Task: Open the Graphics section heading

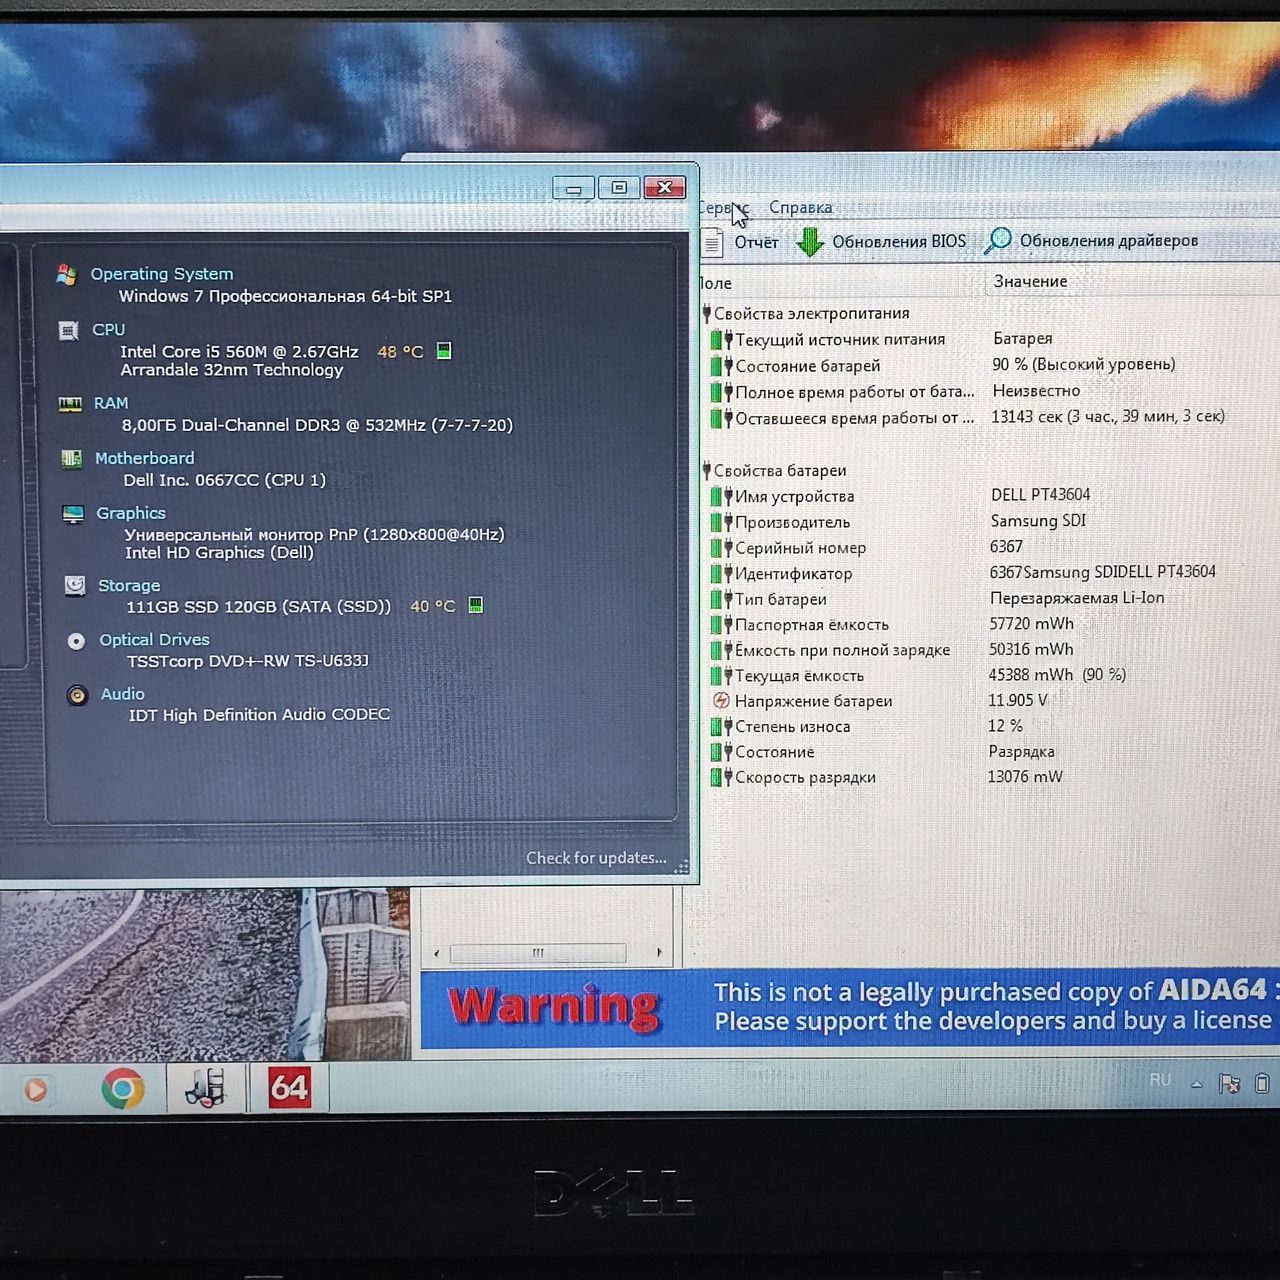Action: [x=130, y=513]
